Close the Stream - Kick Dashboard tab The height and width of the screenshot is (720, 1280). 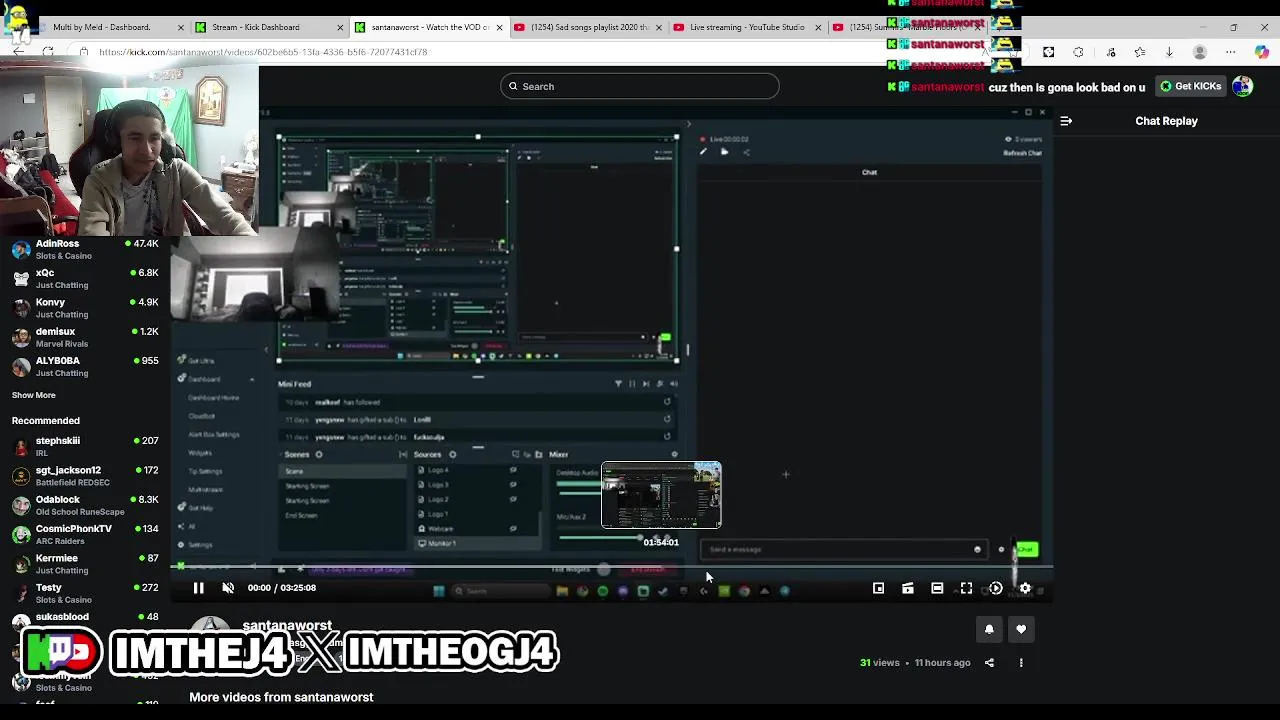341,27
